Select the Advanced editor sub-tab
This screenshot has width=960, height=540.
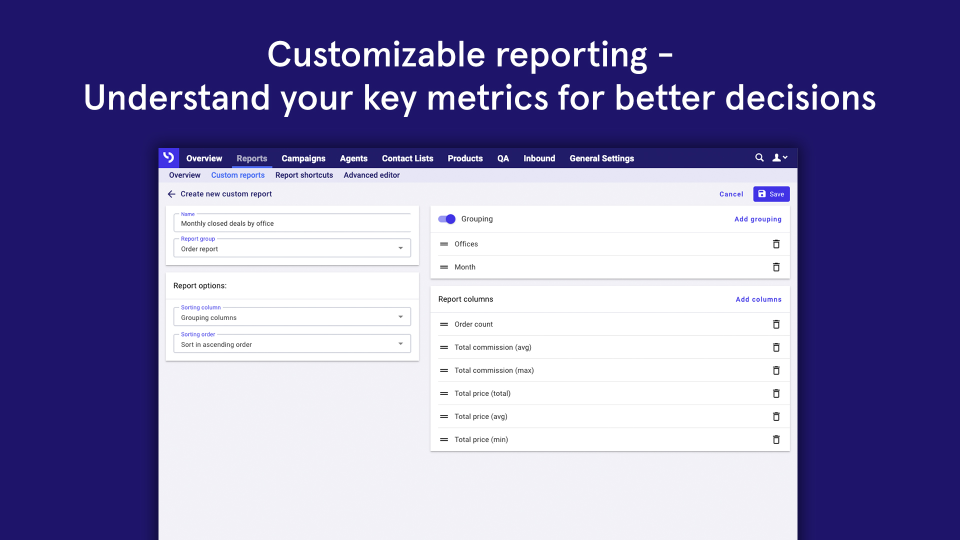pos(372,175)
